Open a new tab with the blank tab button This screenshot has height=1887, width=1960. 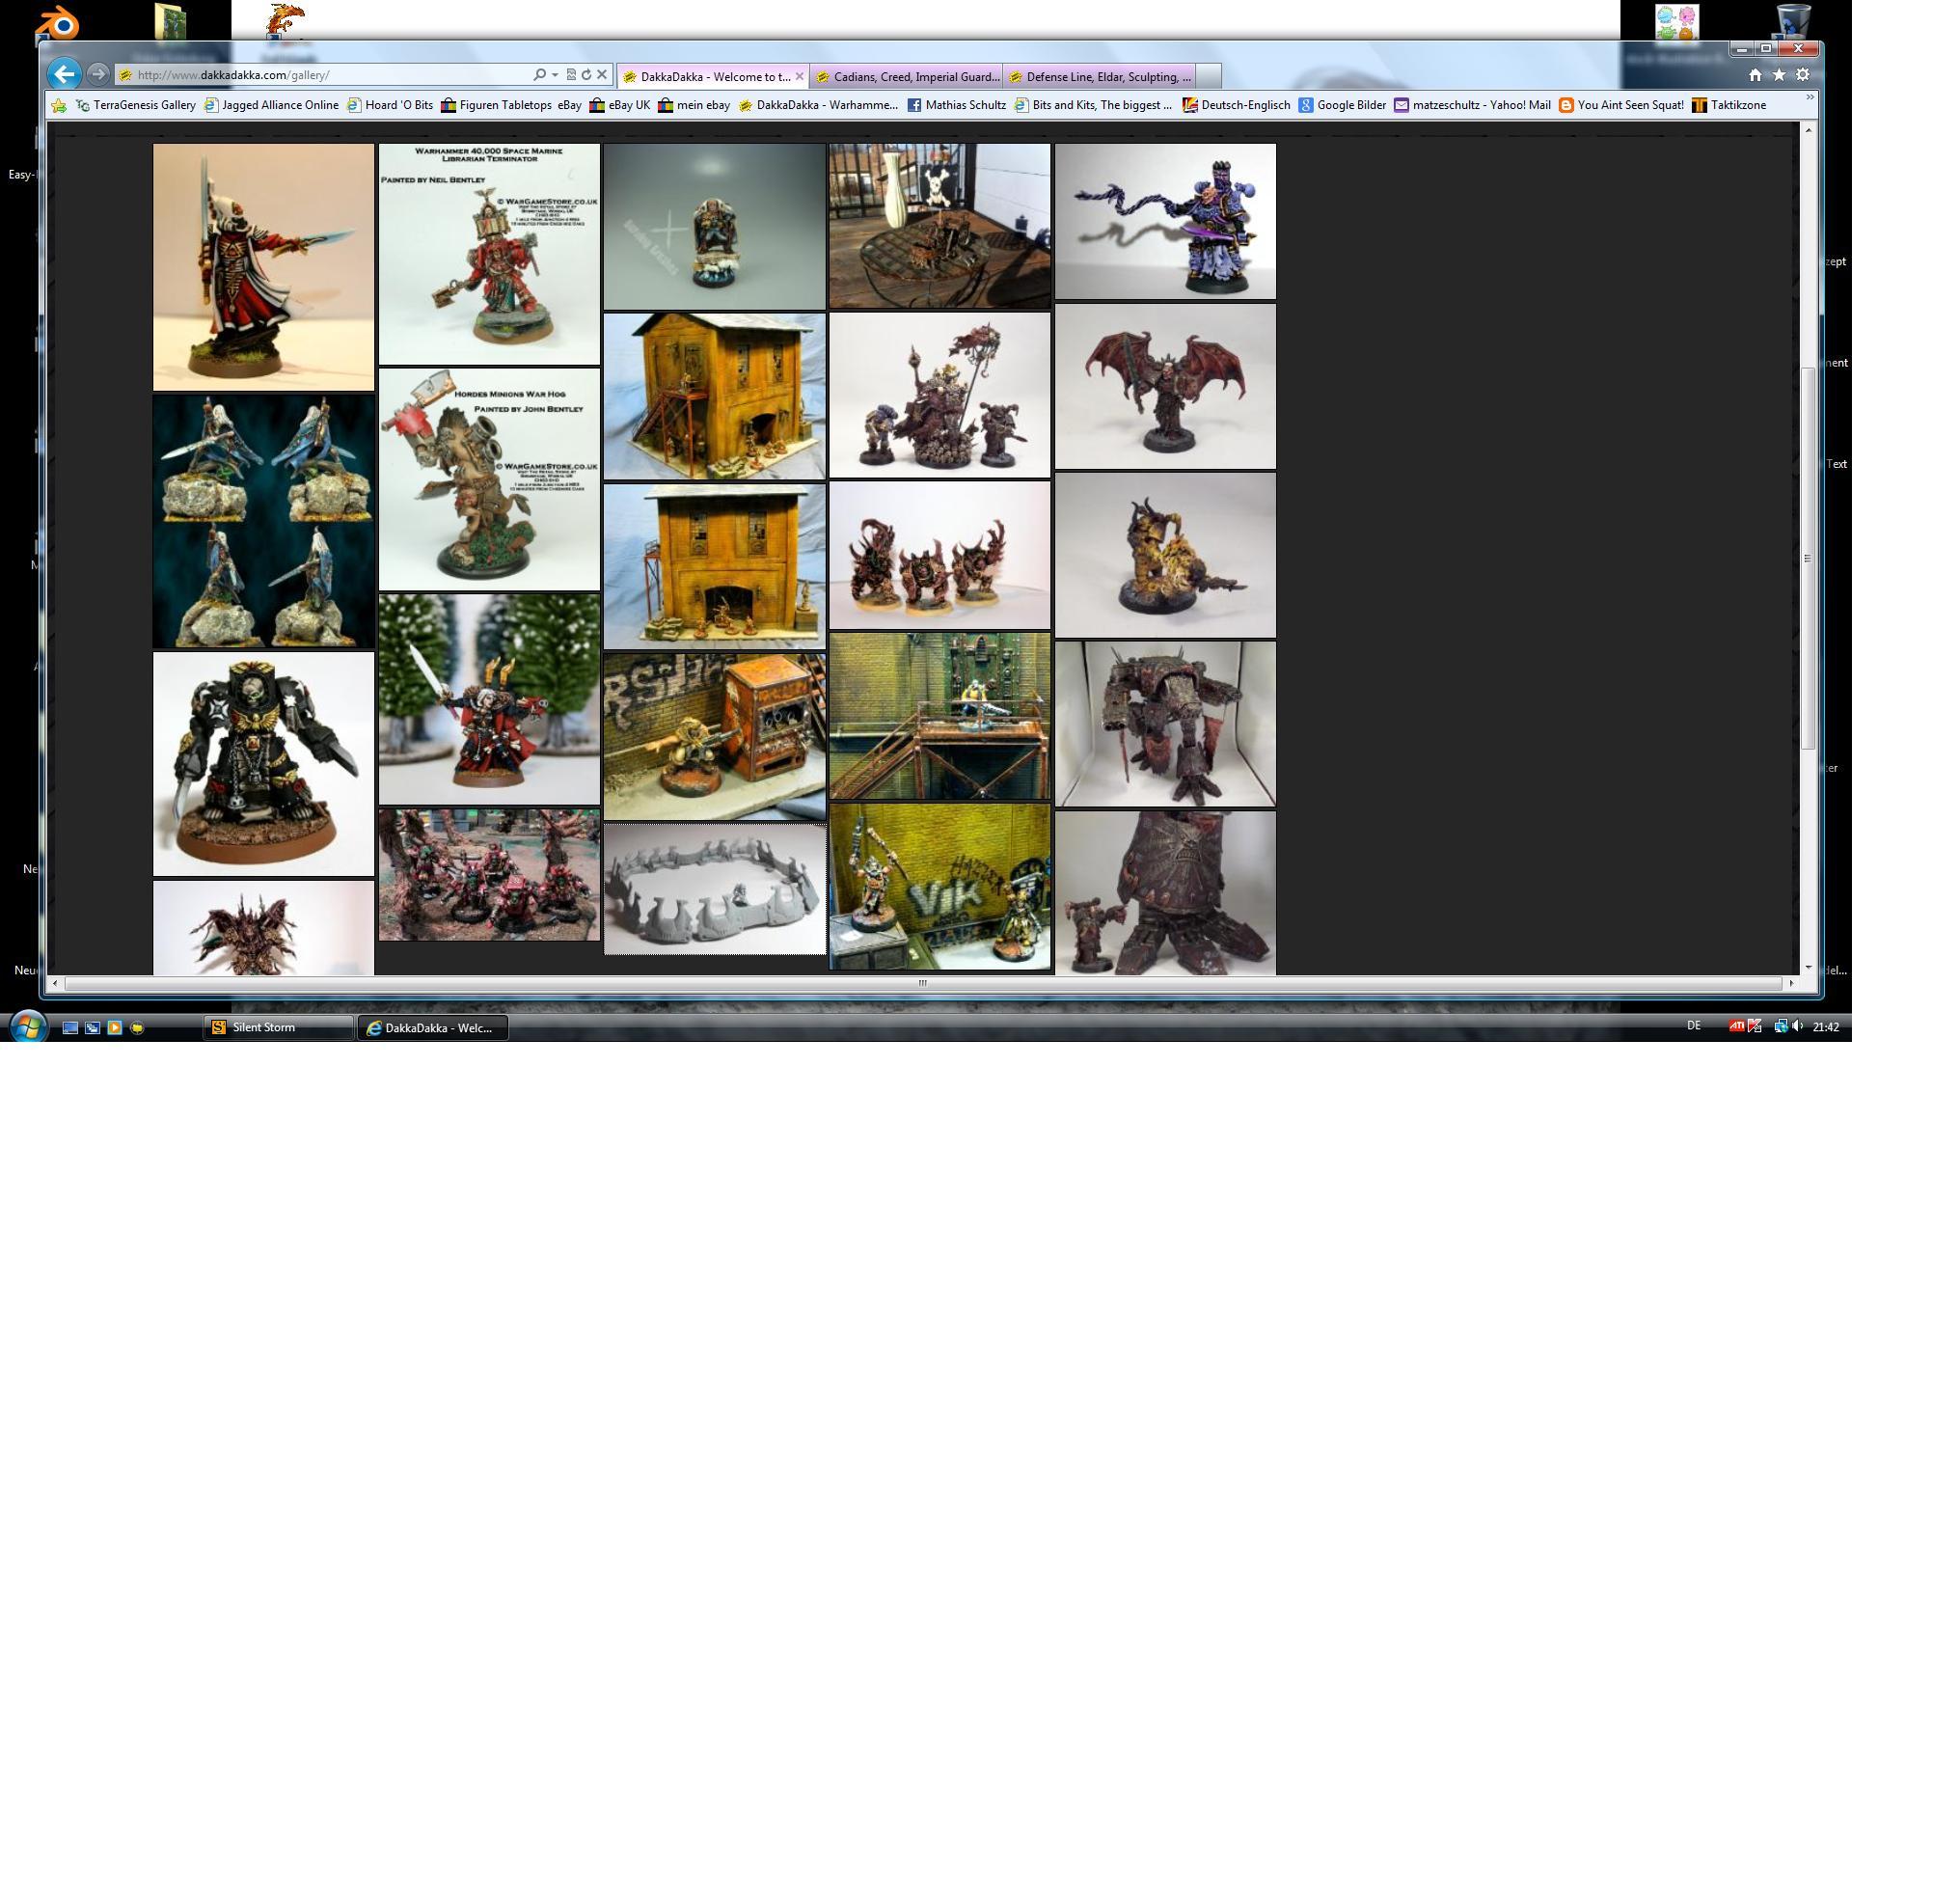[x=1208, y=77]
